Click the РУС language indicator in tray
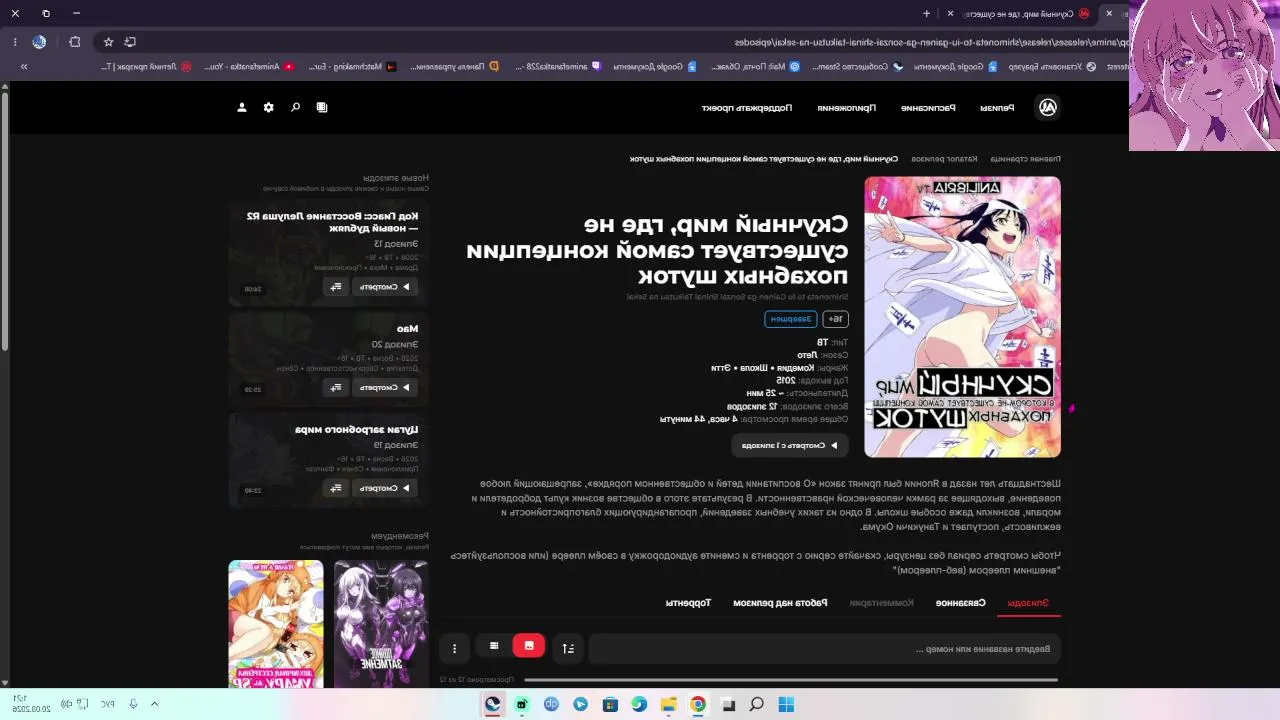 [x=106, y=704]
